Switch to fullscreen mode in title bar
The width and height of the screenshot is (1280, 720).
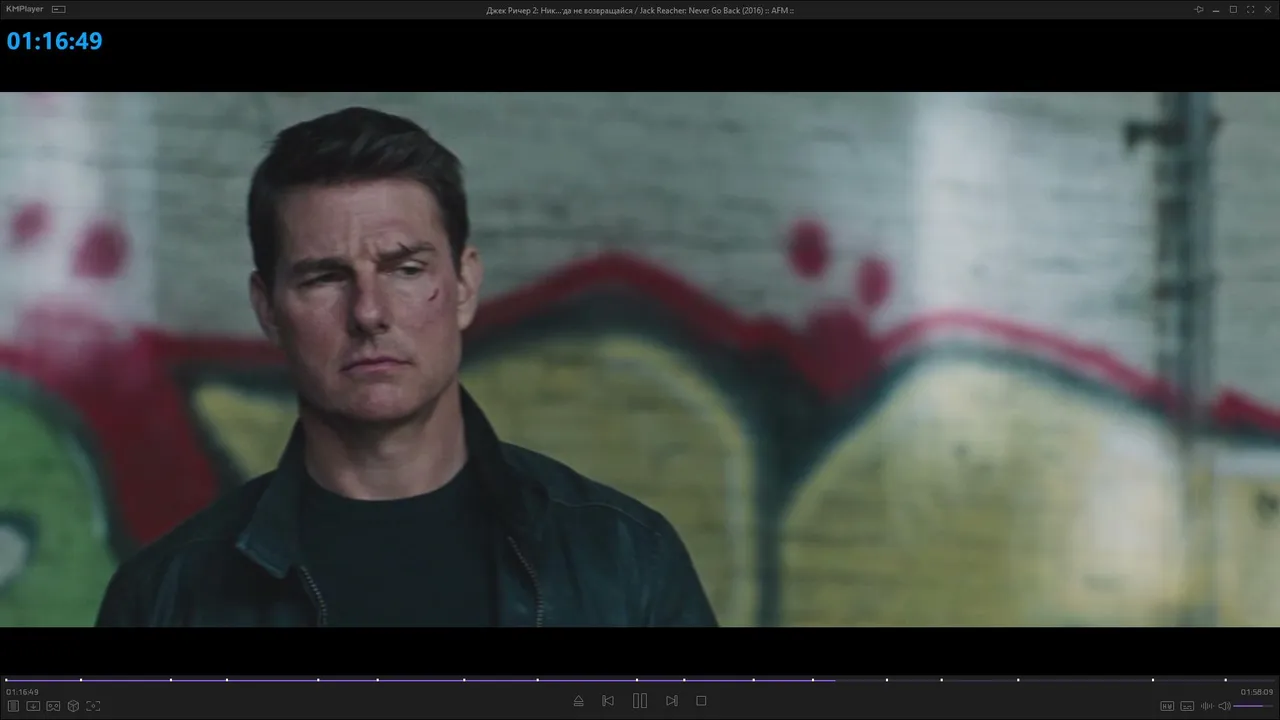click(1250, 9)
